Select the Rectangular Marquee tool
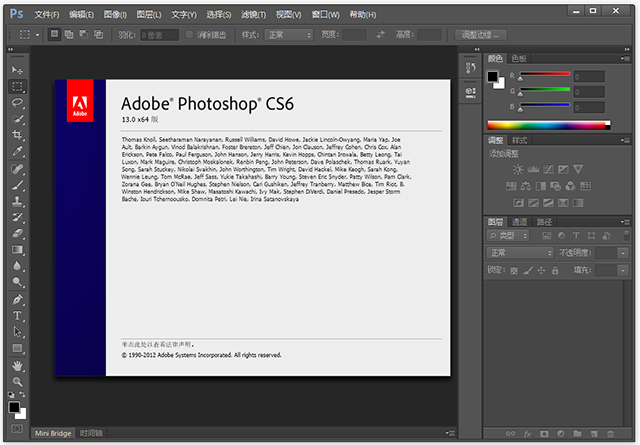640x445 pixels. point(17,86)
